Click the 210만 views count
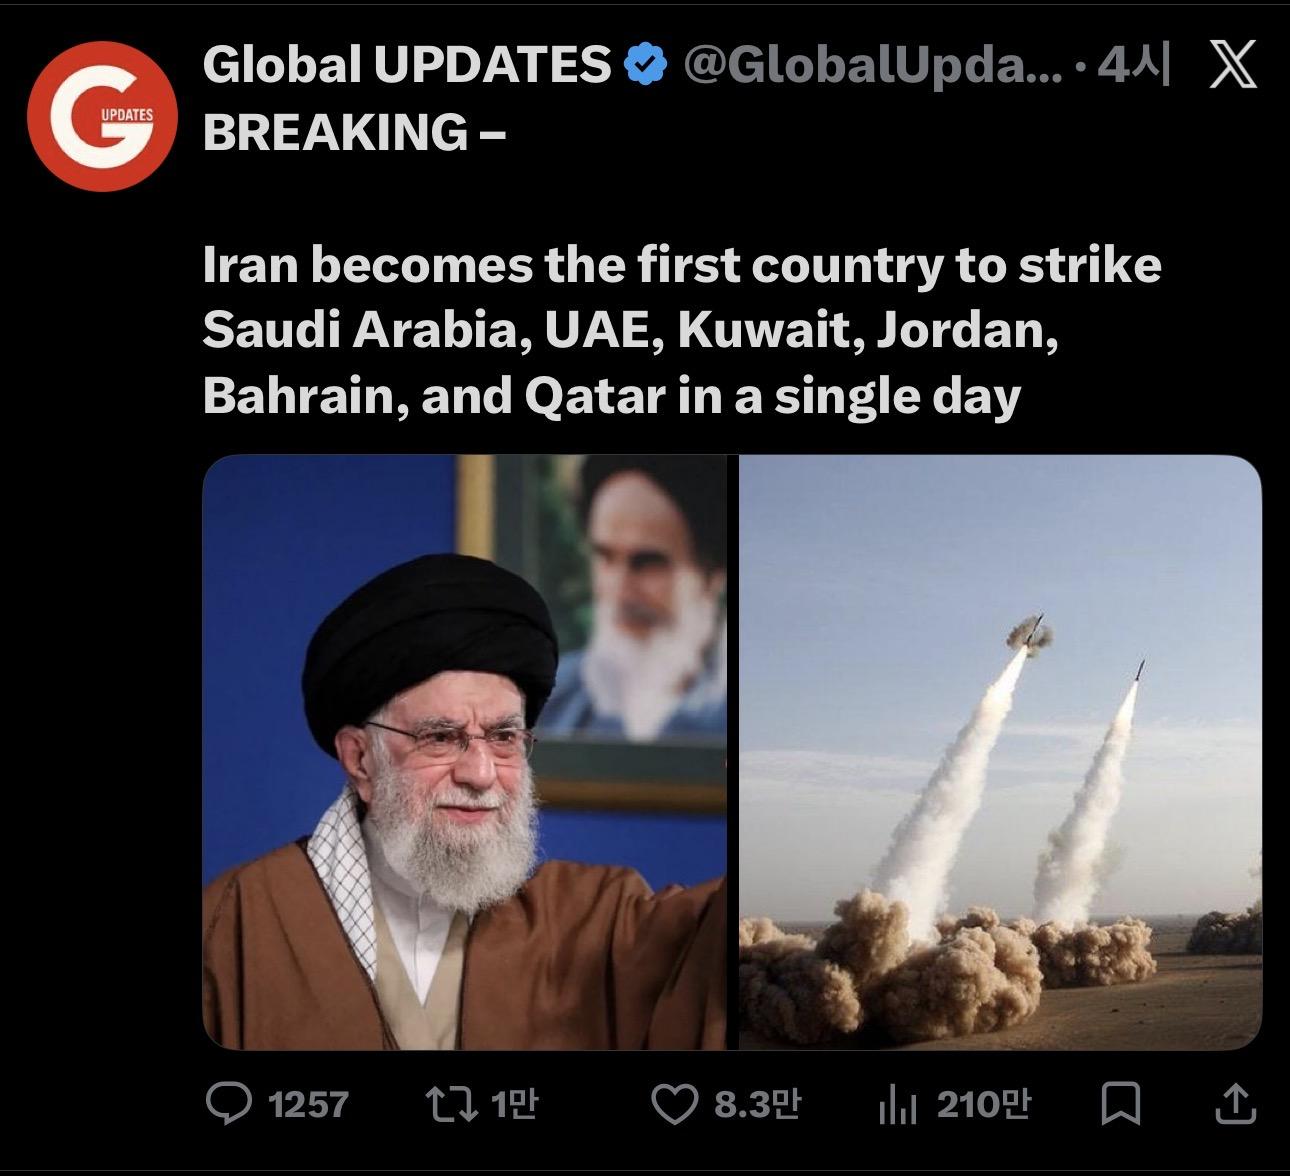This screenshot has height=1176, width=1290. [983, 1104]
